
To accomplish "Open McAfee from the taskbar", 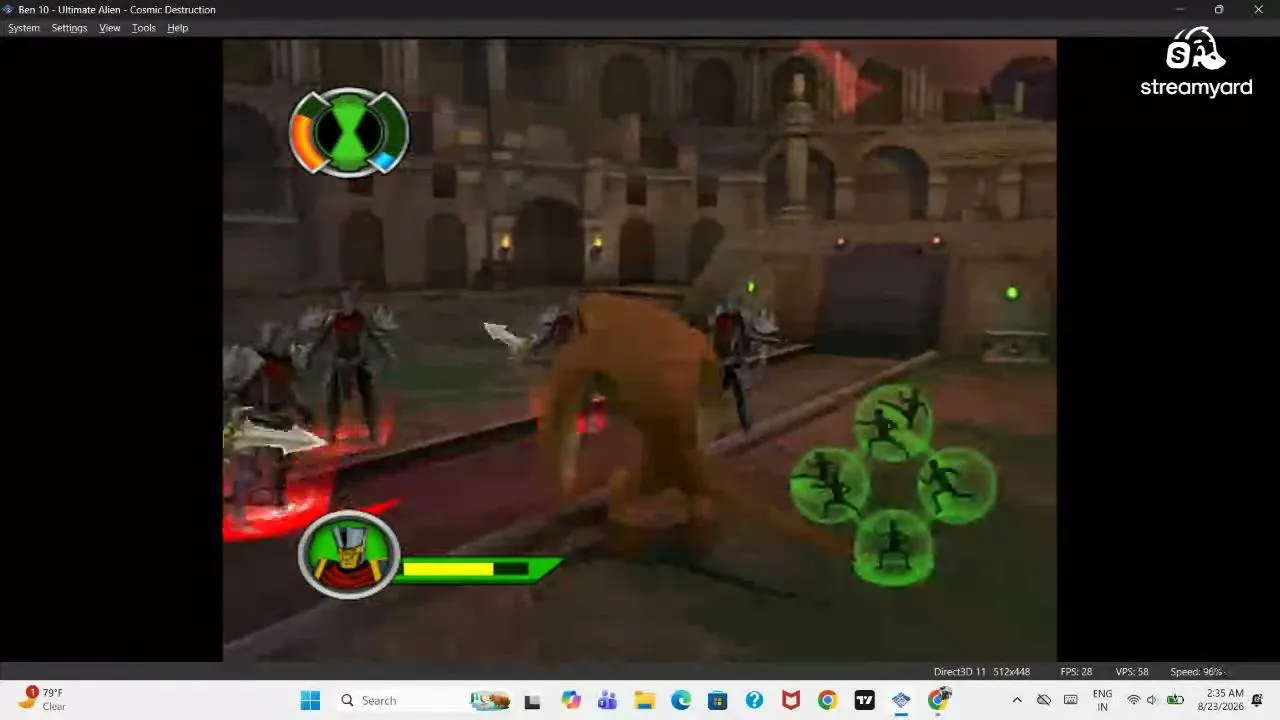I will coord(791,700).
